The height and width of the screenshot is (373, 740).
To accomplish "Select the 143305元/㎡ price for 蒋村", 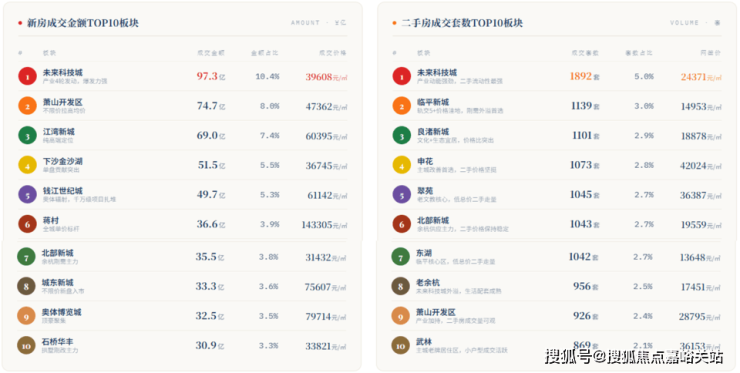I will click(324, 225).
